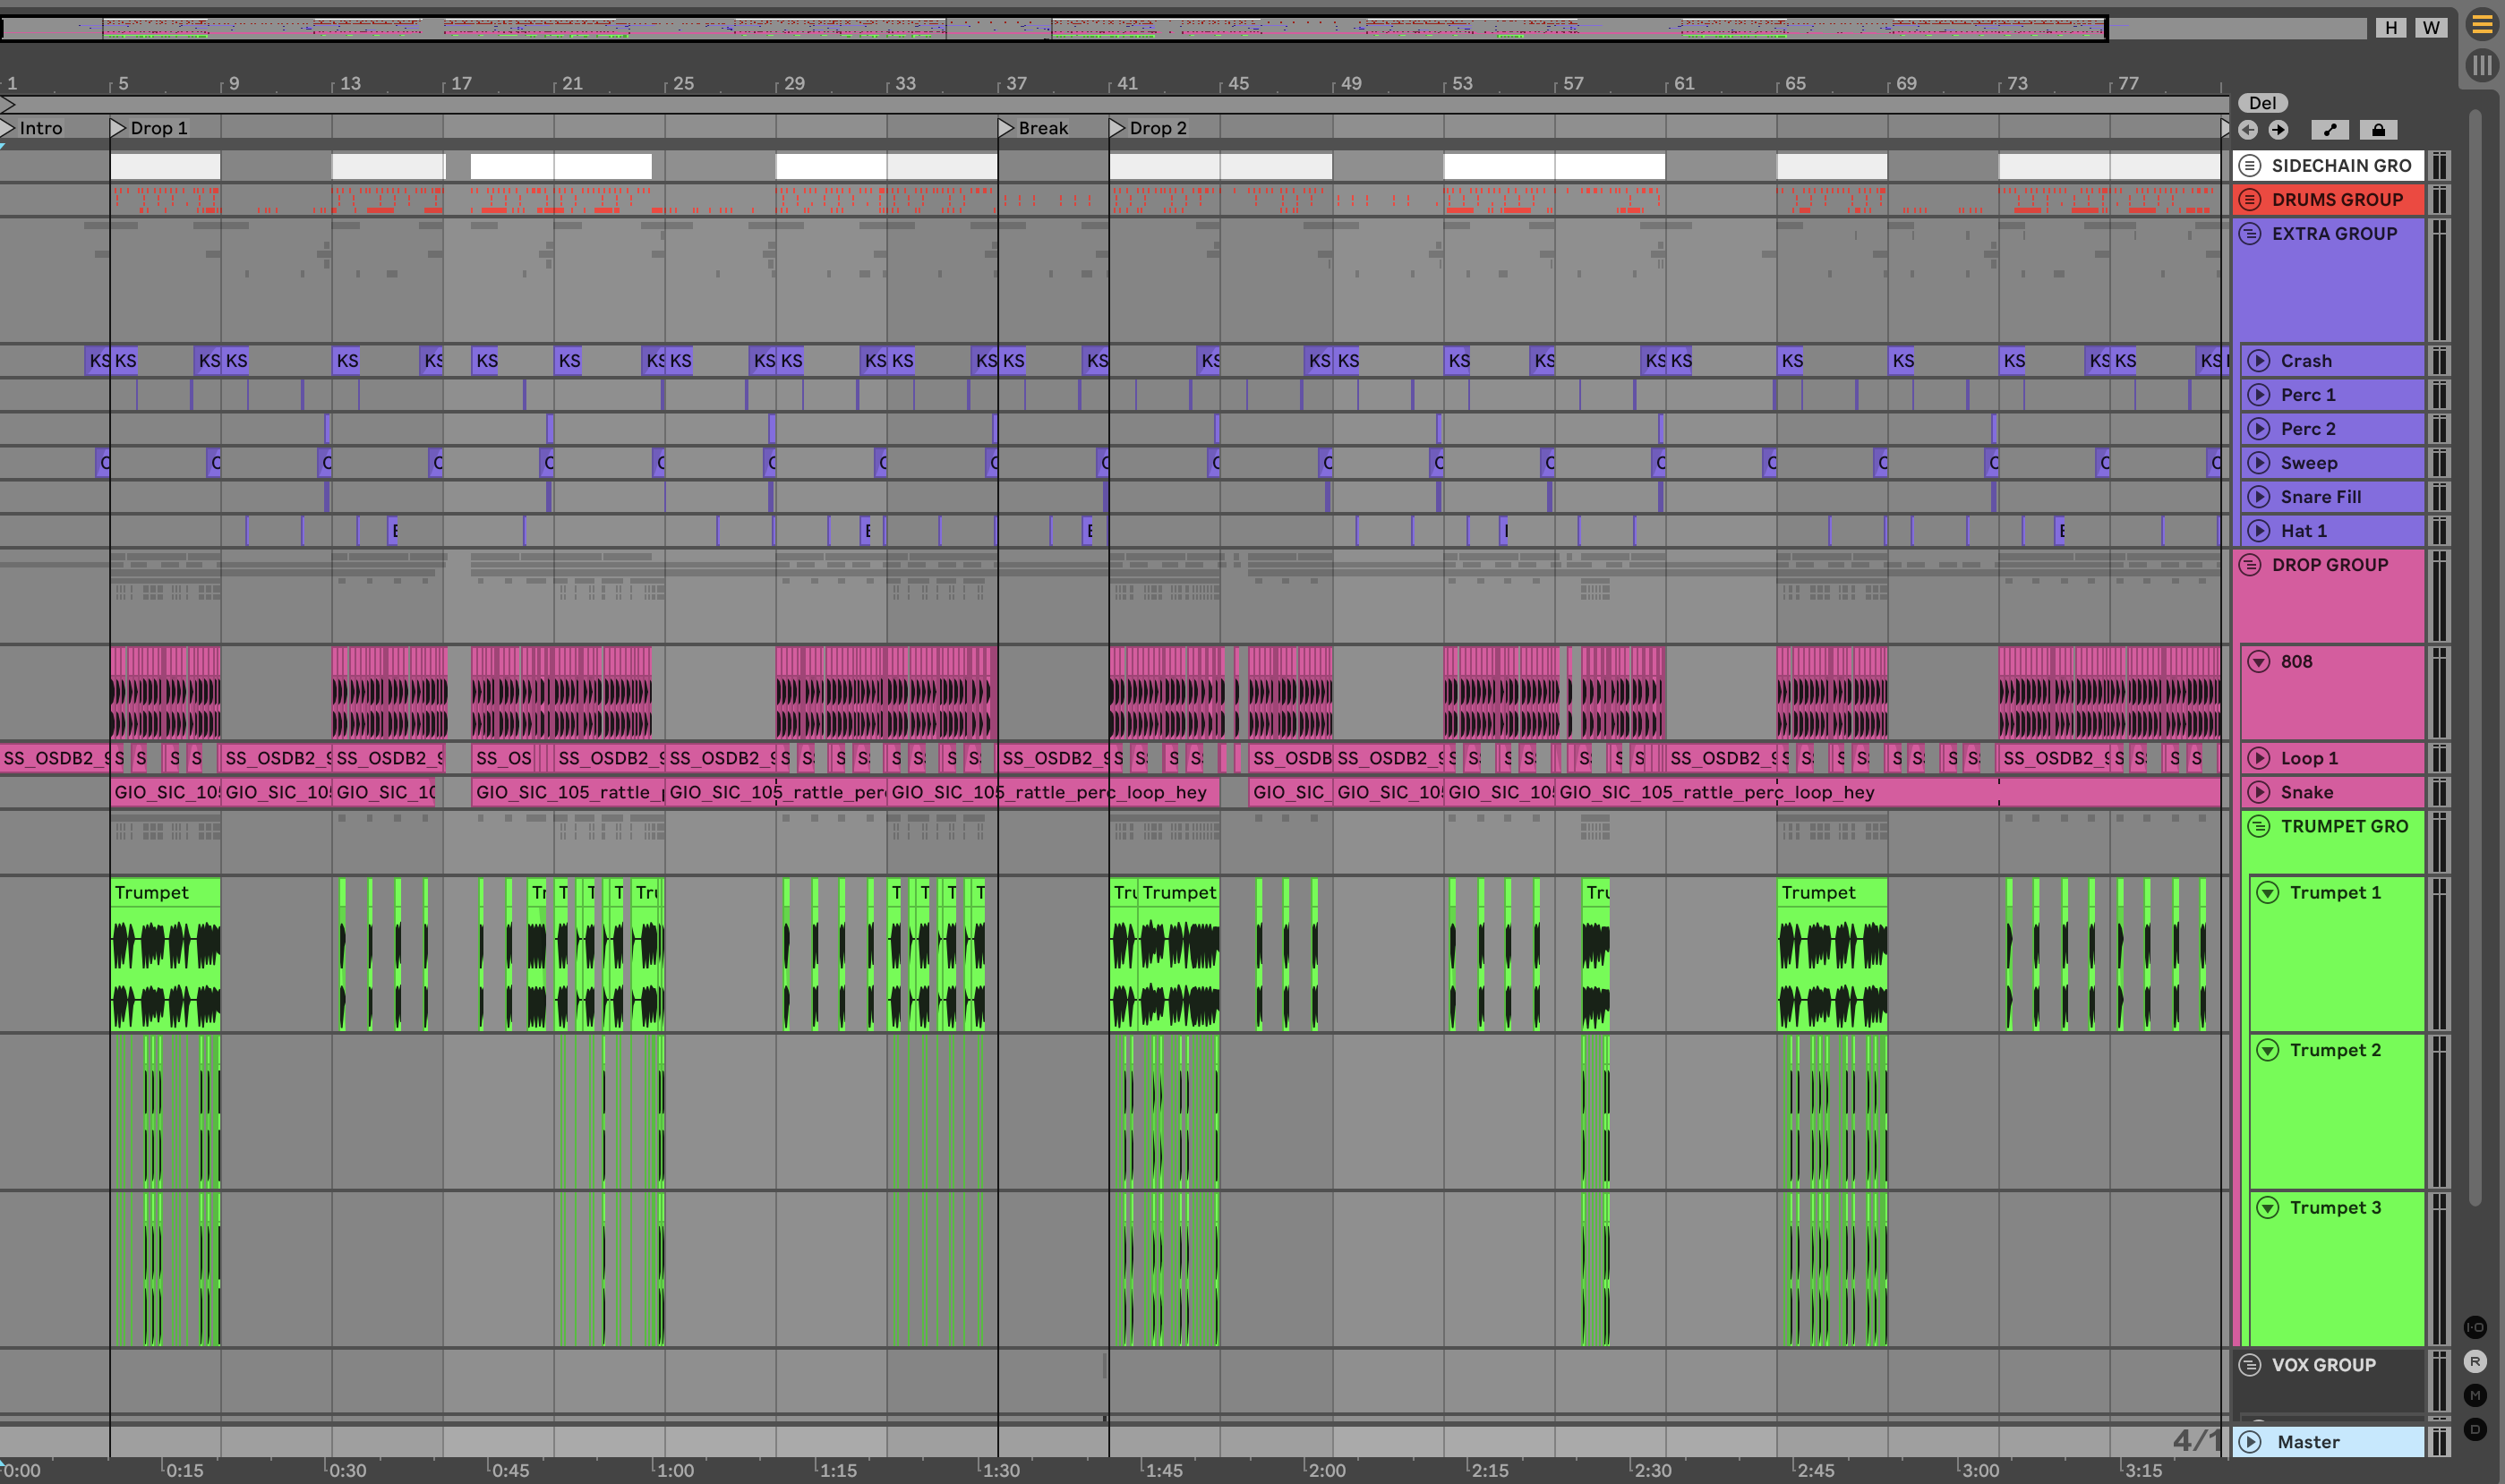Screen dimensions: 2505x1484
Task: Click the first white sidechain clip at bar 5
Action: coord(165,166)
